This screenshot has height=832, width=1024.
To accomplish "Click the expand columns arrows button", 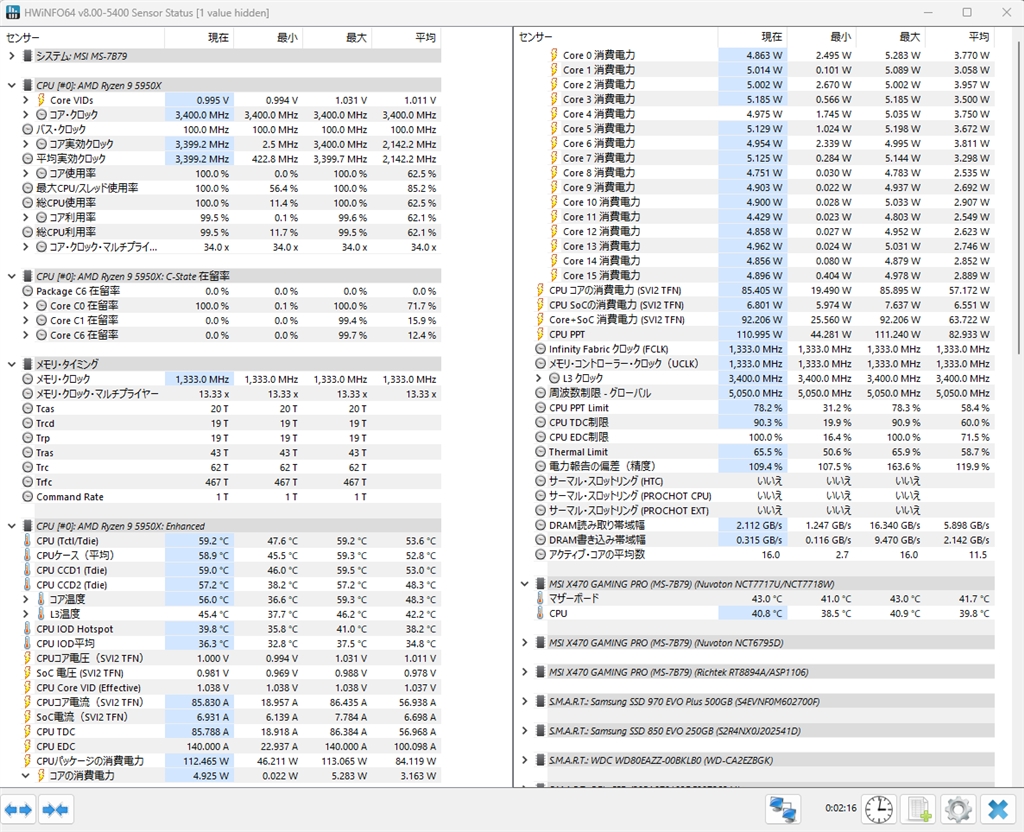I will [19, 808].
